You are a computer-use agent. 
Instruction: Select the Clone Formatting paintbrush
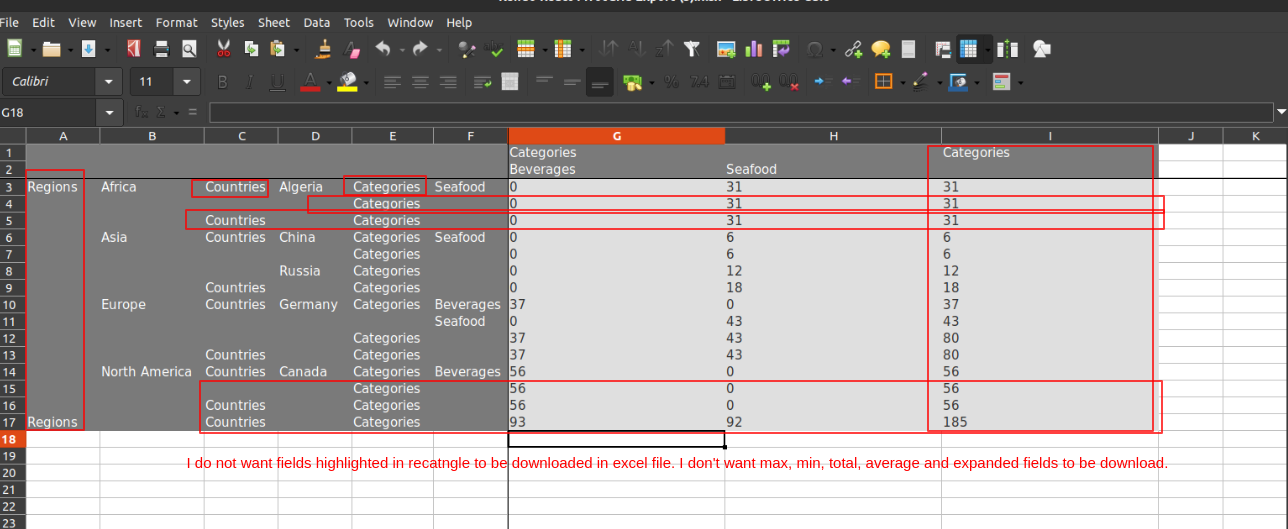[323, 49]
